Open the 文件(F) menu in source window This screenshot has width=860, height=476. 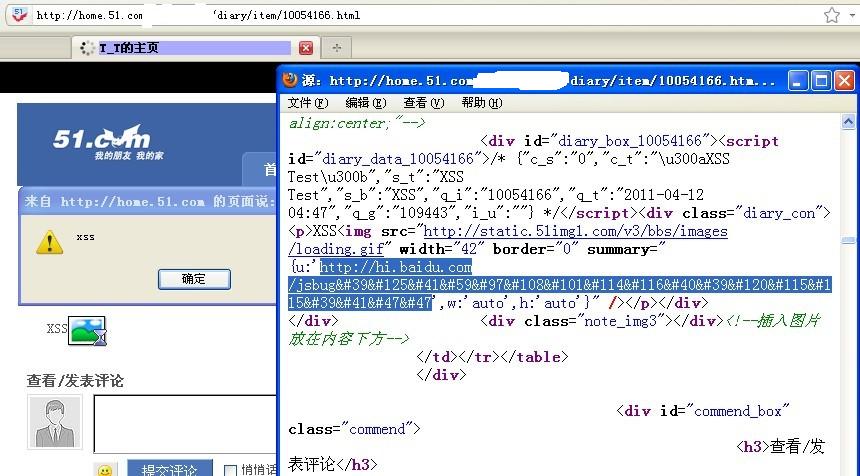308,103
